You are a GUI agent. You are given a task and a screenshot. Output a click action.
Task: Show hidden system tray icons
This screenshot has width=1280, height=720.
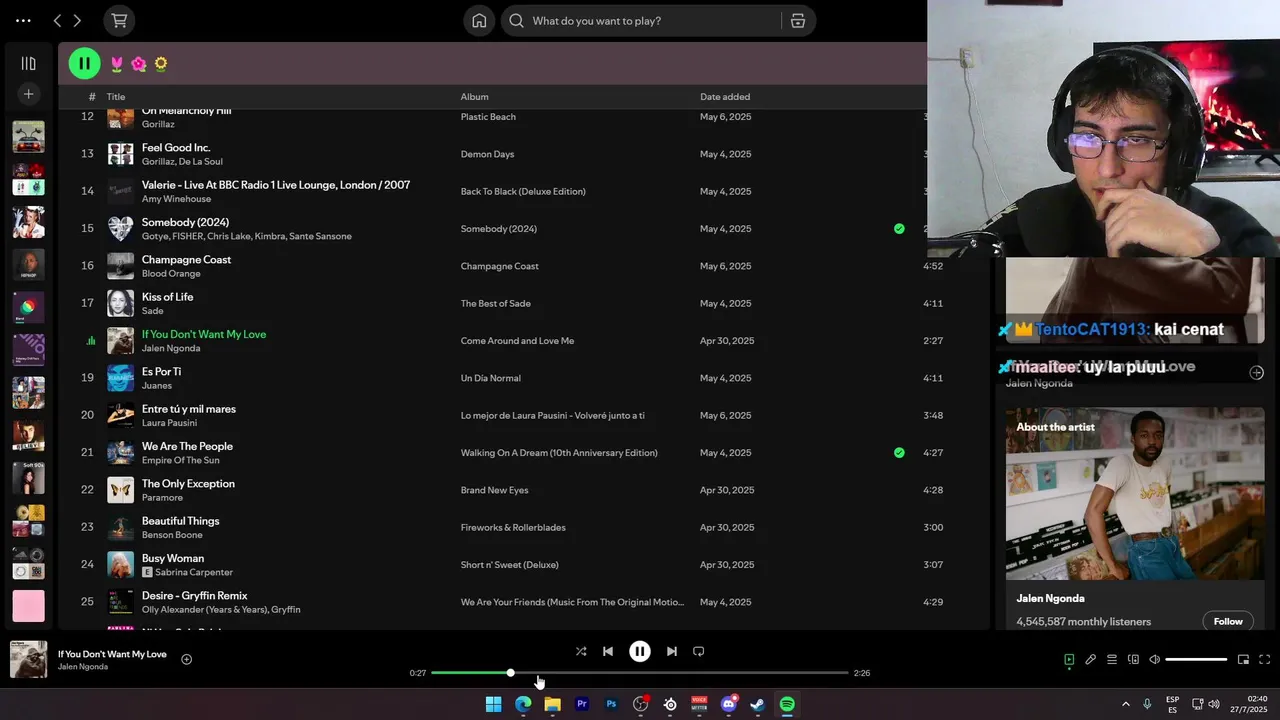[x=1125, y=704]
